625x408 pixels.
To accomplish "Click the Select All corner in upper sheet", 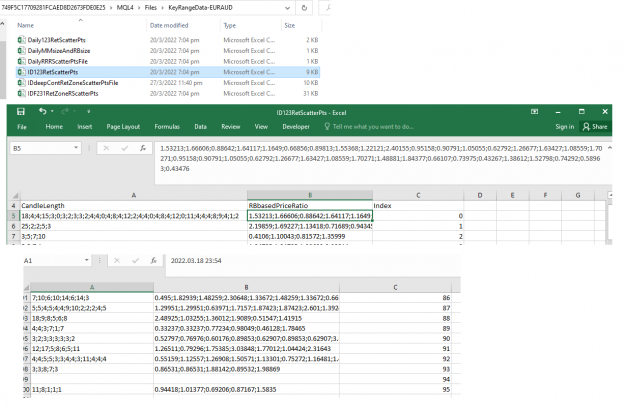I will pos(15,195).
